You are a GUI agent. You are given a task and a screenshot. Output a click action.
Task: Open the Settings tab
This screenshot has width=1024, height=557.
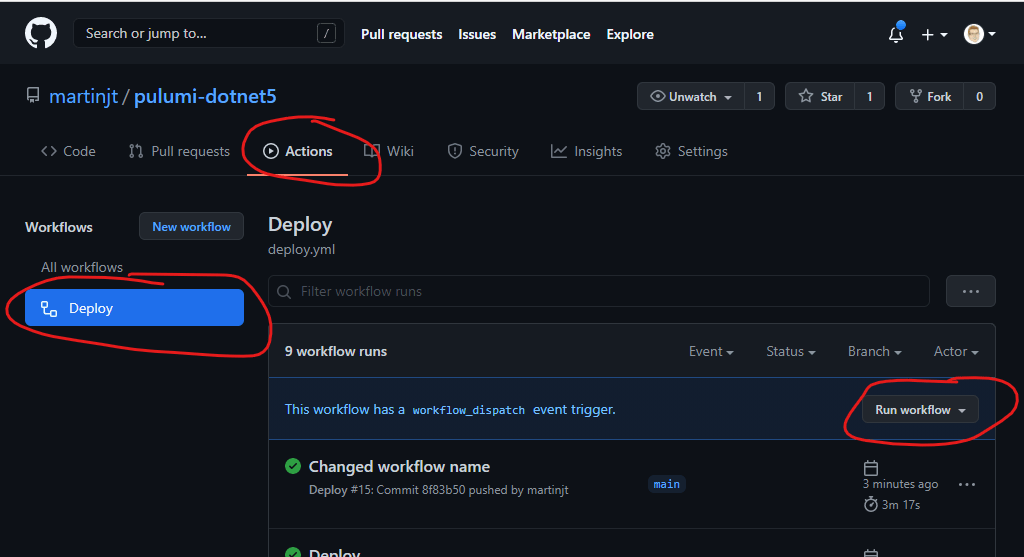(x=691, y=151)
